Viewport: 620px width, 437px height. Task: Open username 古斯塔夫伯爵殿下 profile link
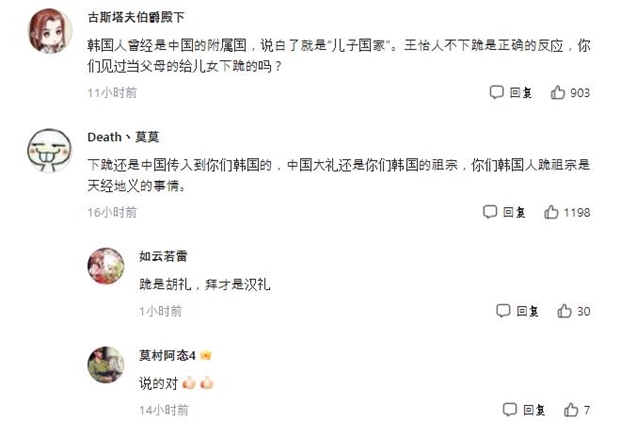coord(135,18)
